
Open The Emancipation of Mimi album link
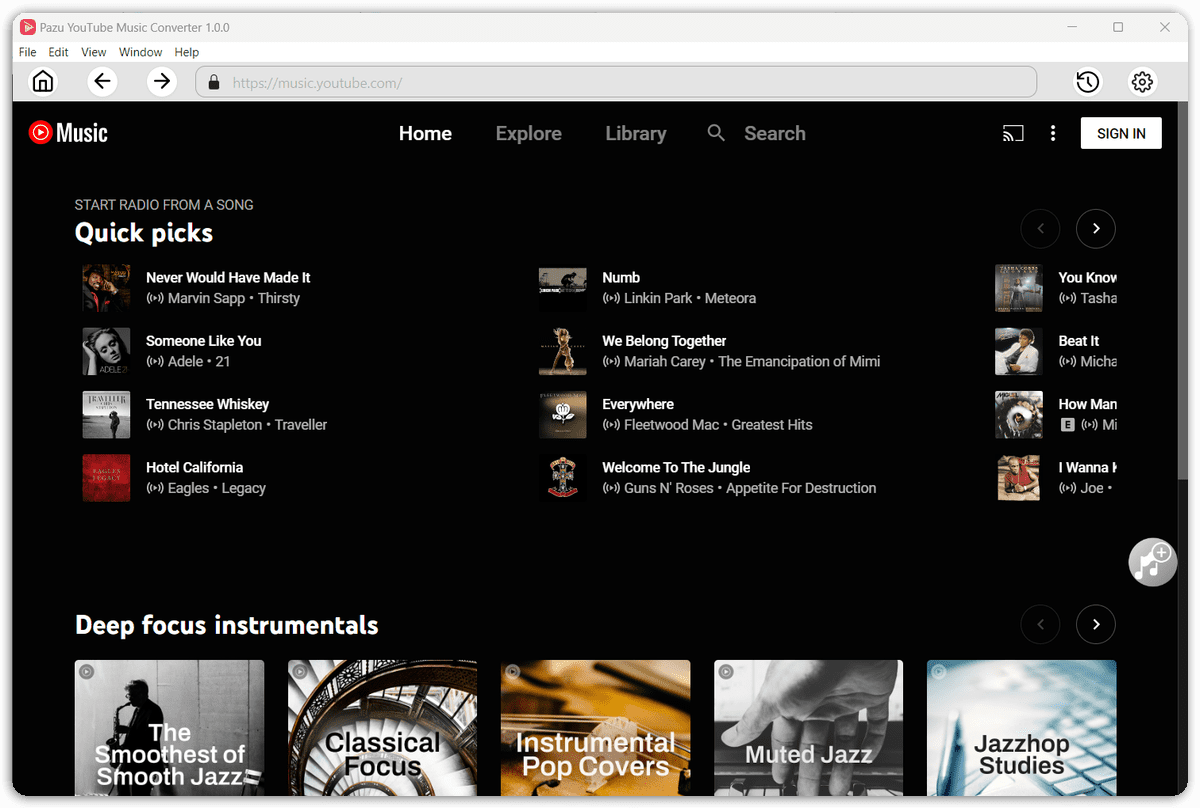click(x=799, y=361)
